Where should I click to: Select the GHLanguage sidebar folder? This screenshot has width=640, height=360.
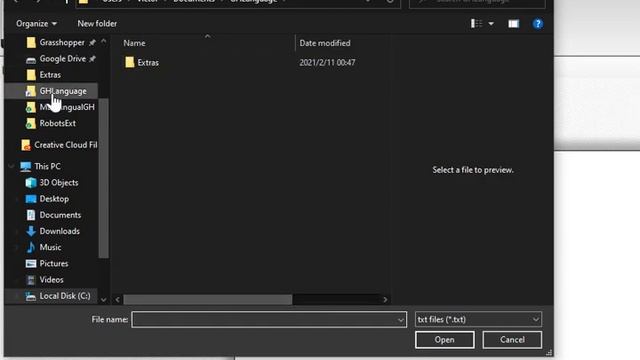click(x=63, y=91)
